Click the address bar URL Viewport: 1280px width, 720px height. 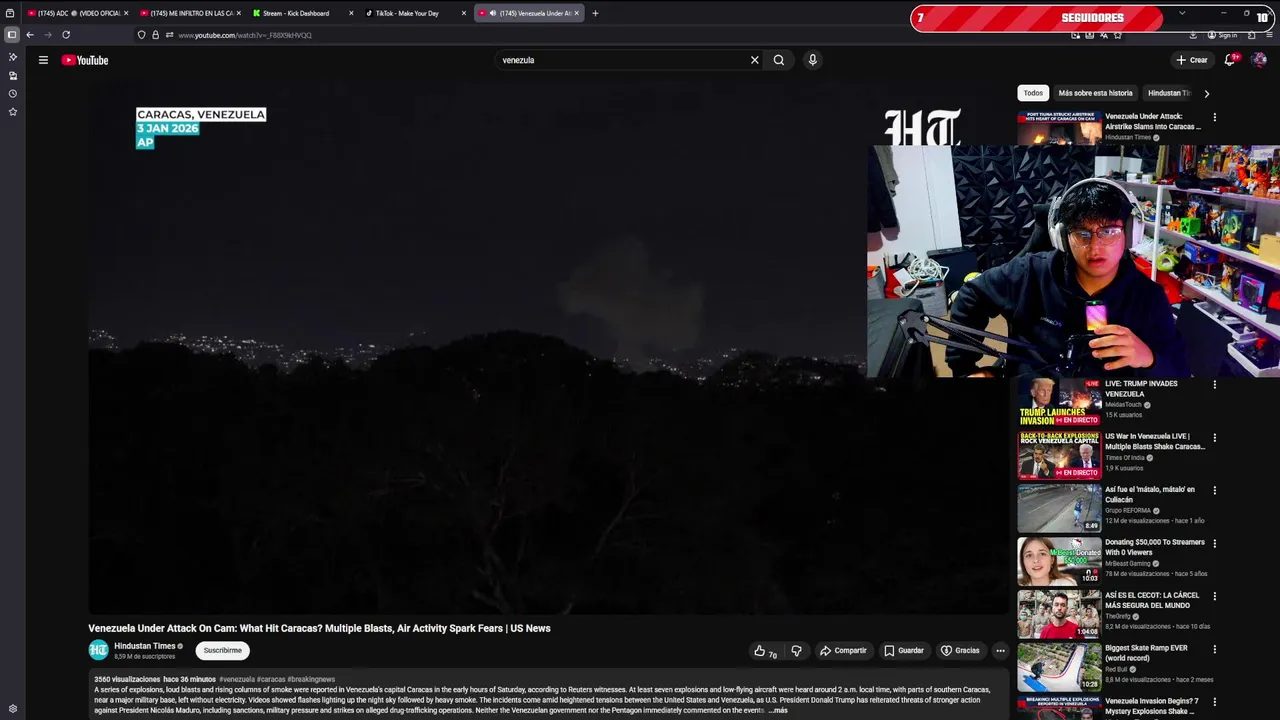245,35
